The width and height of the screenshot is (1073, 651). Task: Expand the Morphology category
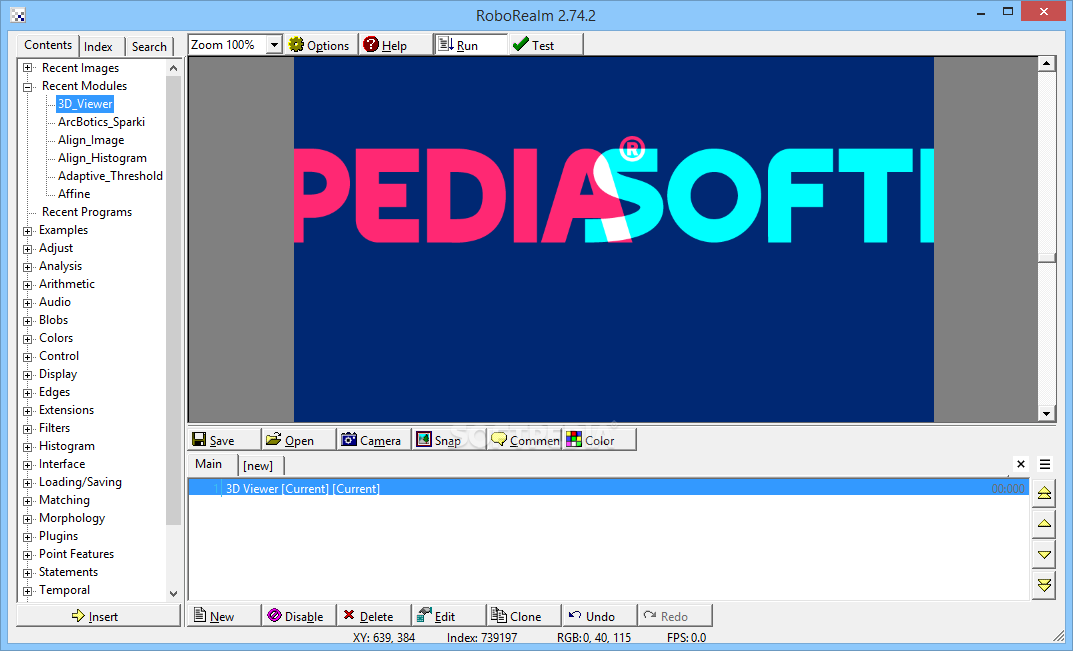click(x=27, y=519)
